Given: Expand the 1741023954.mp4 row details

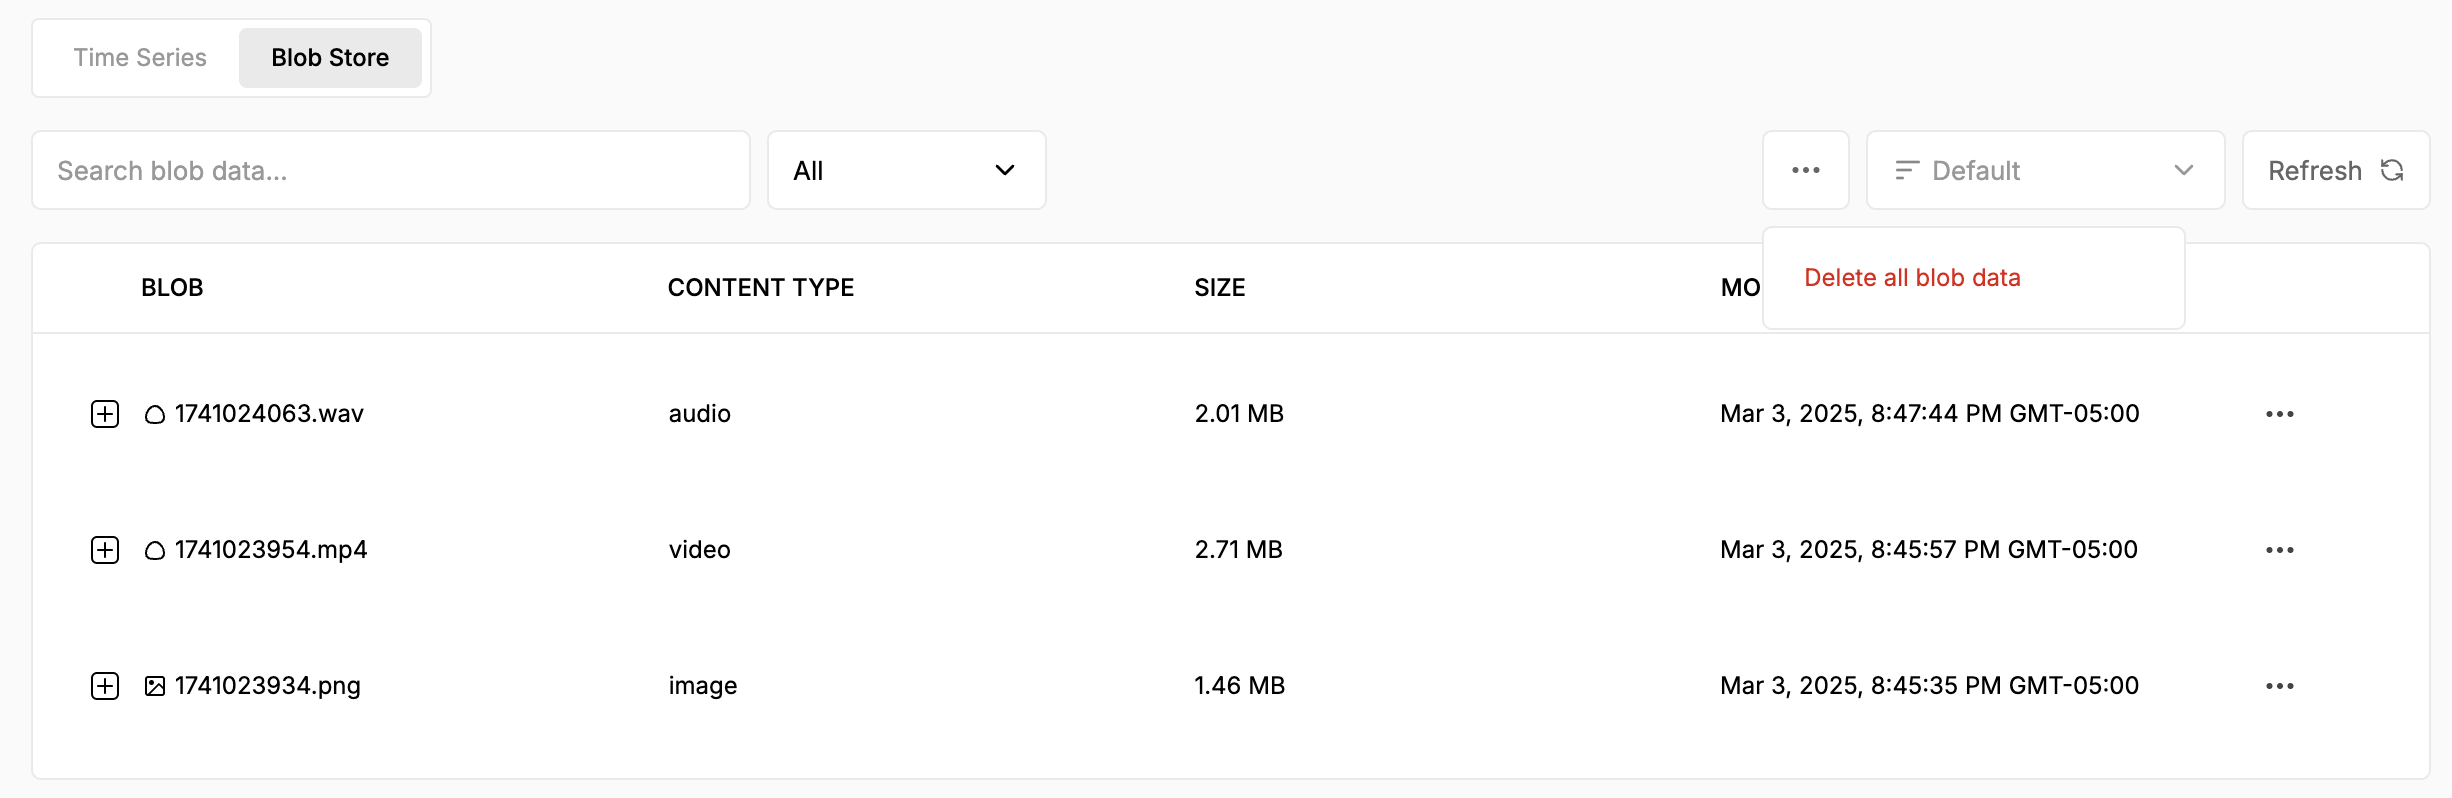Looking at the screenshot, I should [105, 550].
